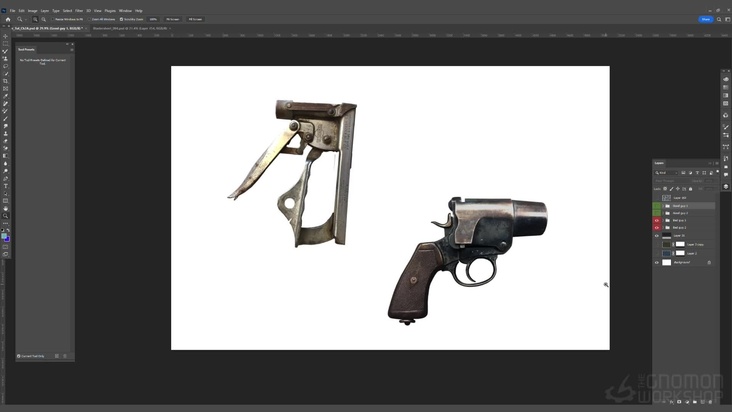Expand the second green layer group
Screen dimensions: 732x412
click(663, 213)
